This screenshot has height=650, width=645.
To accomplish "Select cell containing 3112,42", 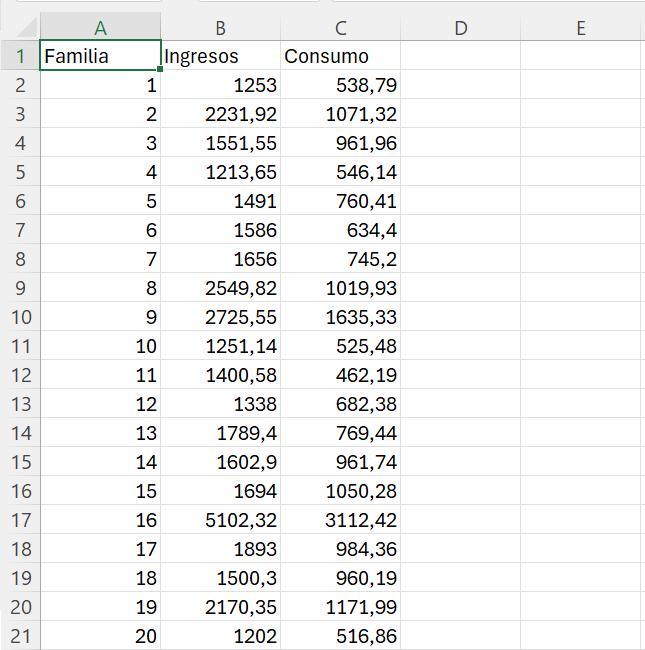I will (x=340, y=520).
